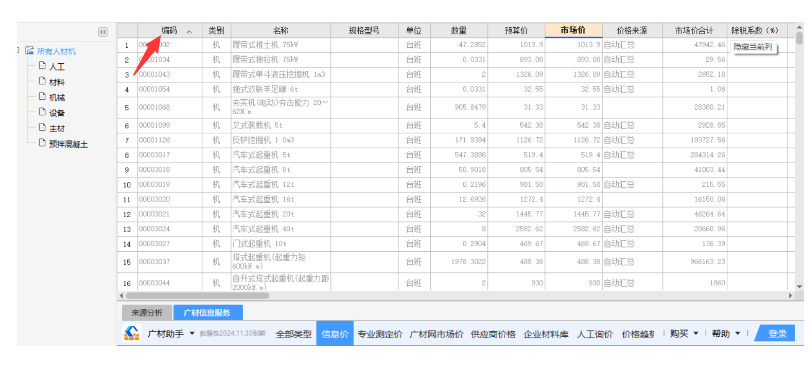Click the vertical scrollbar thumb
Viewport: 812px width, 365px height.
coord(799,37)
